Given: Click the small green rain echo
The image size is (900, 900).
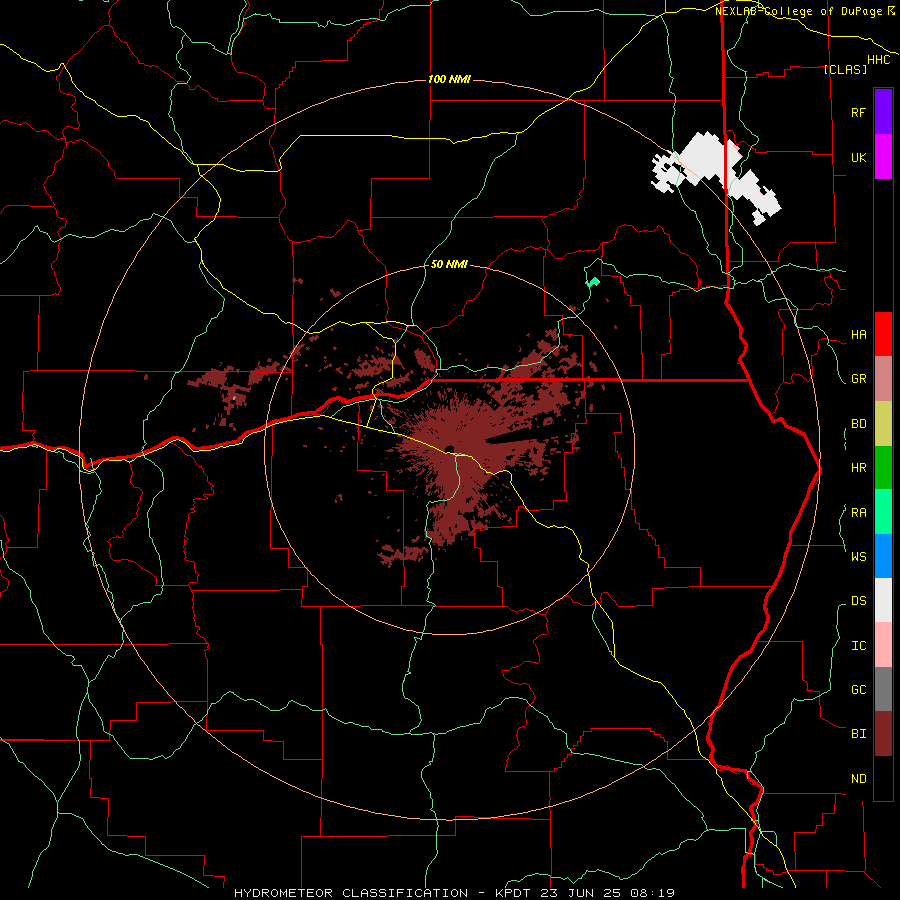Looking at the screenshot, I should [x=592, y=282].
